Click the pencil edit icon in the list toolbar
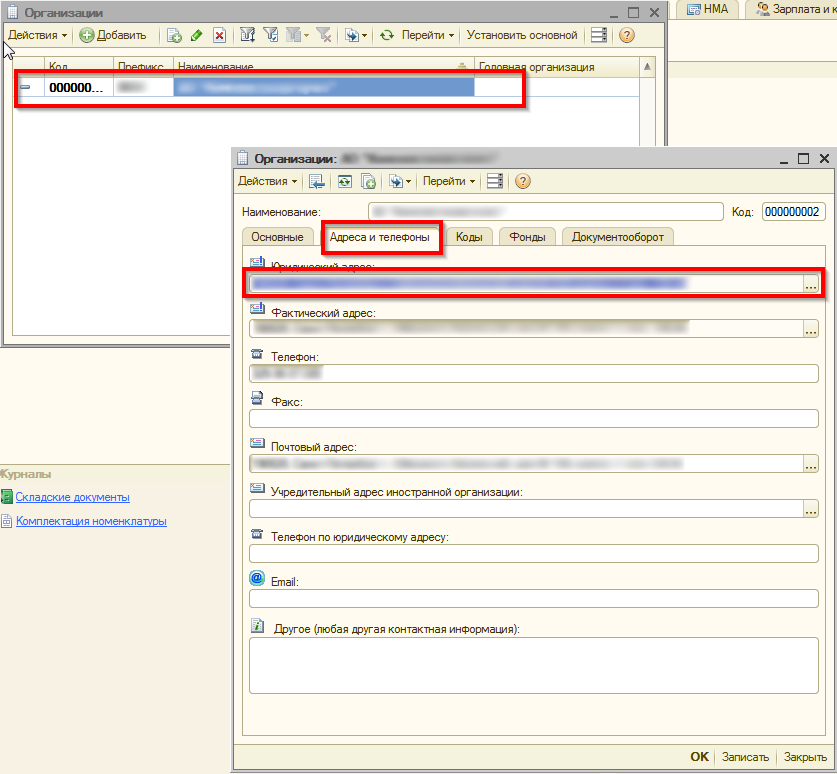Screen dimensions: 837x774 coord(196,35)
